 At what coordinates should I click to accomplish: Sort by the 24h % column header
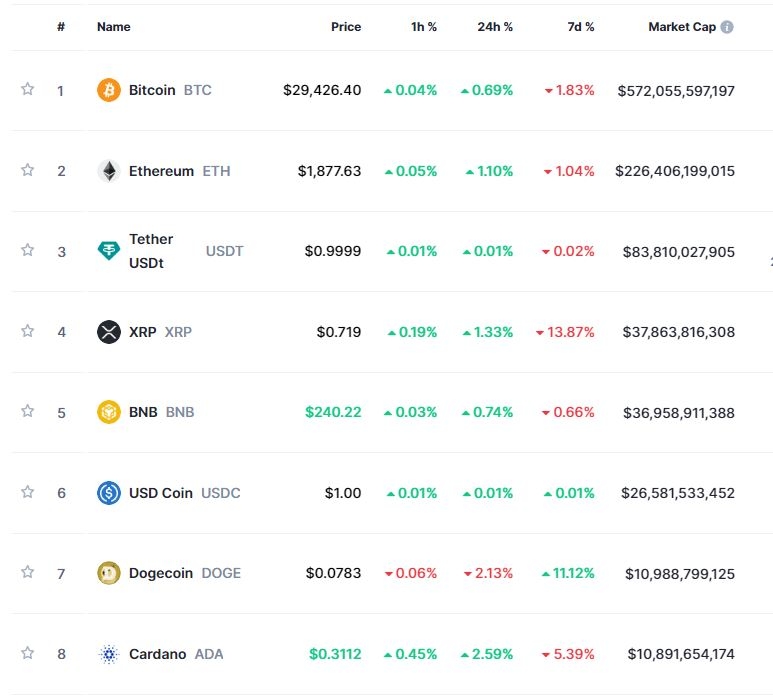(x=495, y=27)
